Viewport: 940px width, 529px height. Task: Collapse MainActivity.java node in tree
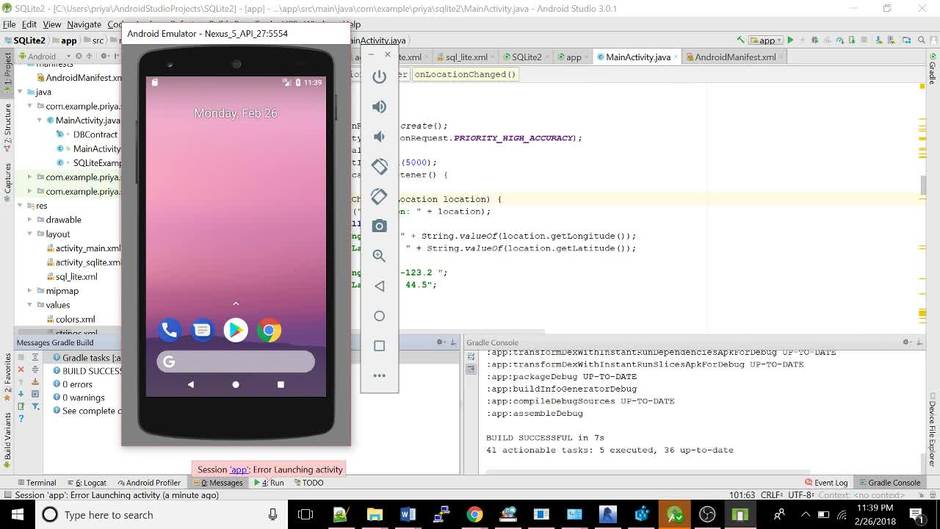[40, 120]
